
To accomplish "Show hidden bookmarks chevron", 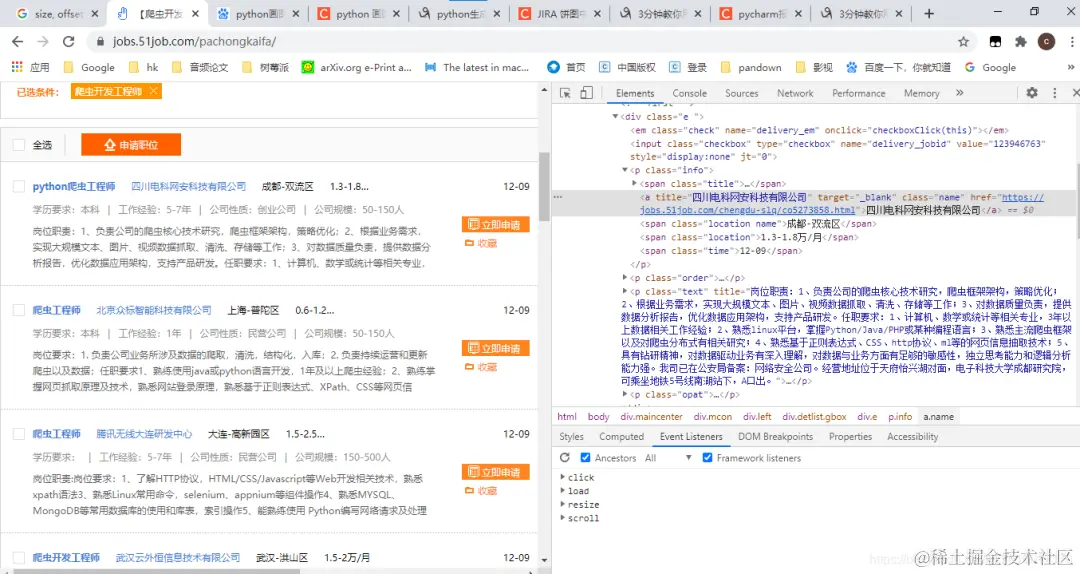I will (1071, 67).
